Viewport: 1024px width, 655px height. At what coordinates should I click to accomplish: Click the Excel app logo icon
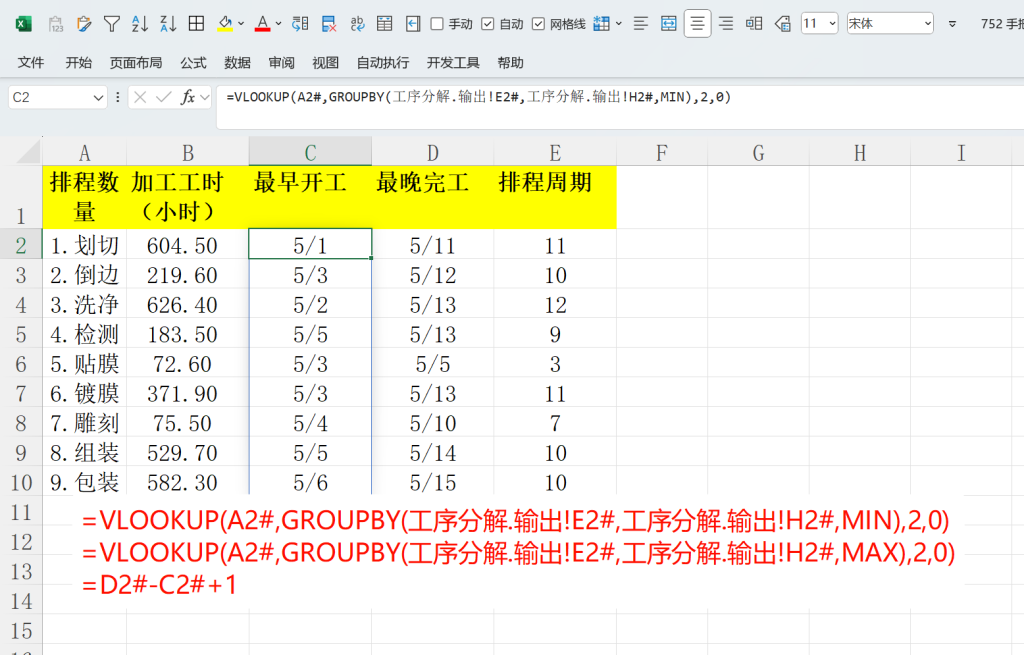point(24,24)
